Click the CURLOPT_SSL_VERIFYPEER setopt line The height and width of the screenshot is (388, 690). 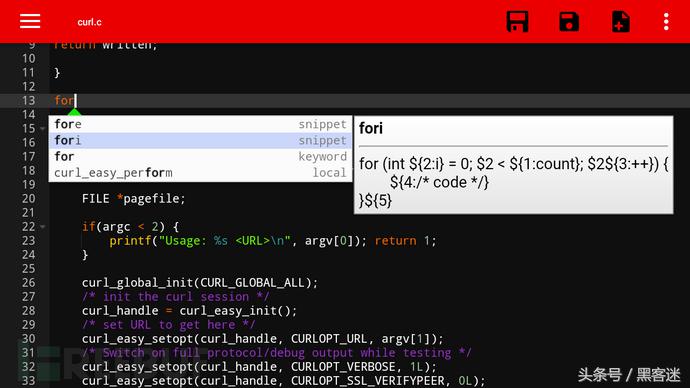click(283, 381)
